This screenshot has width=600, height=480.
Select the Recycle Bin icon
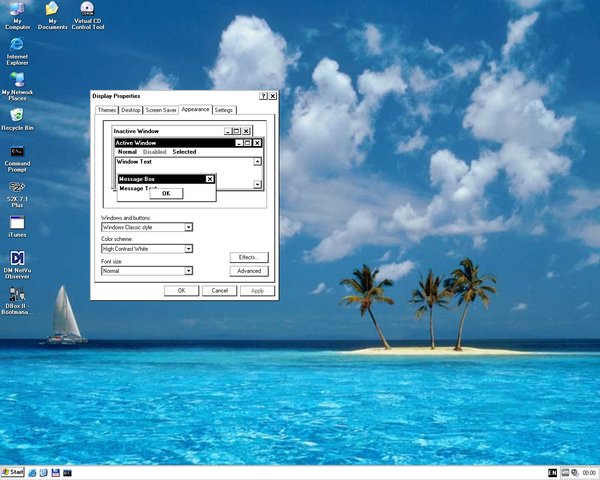pos(17,119)
